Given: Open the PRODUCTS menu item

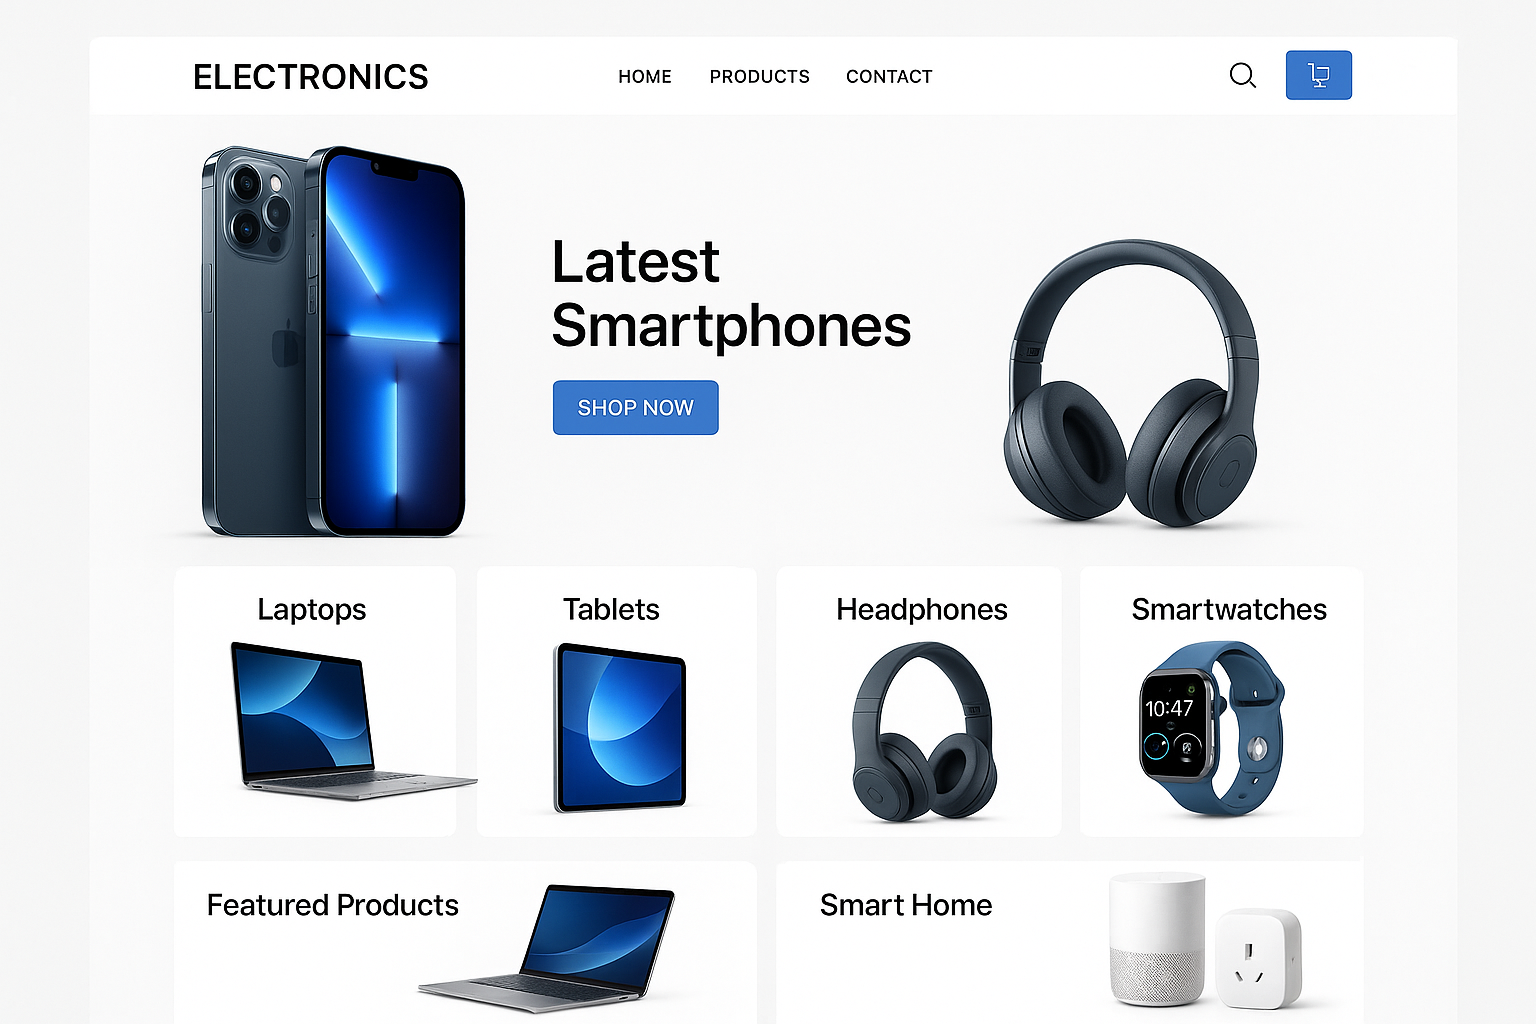Looking at the screenshot, I should pyautogui.click(x=760, y=77).
